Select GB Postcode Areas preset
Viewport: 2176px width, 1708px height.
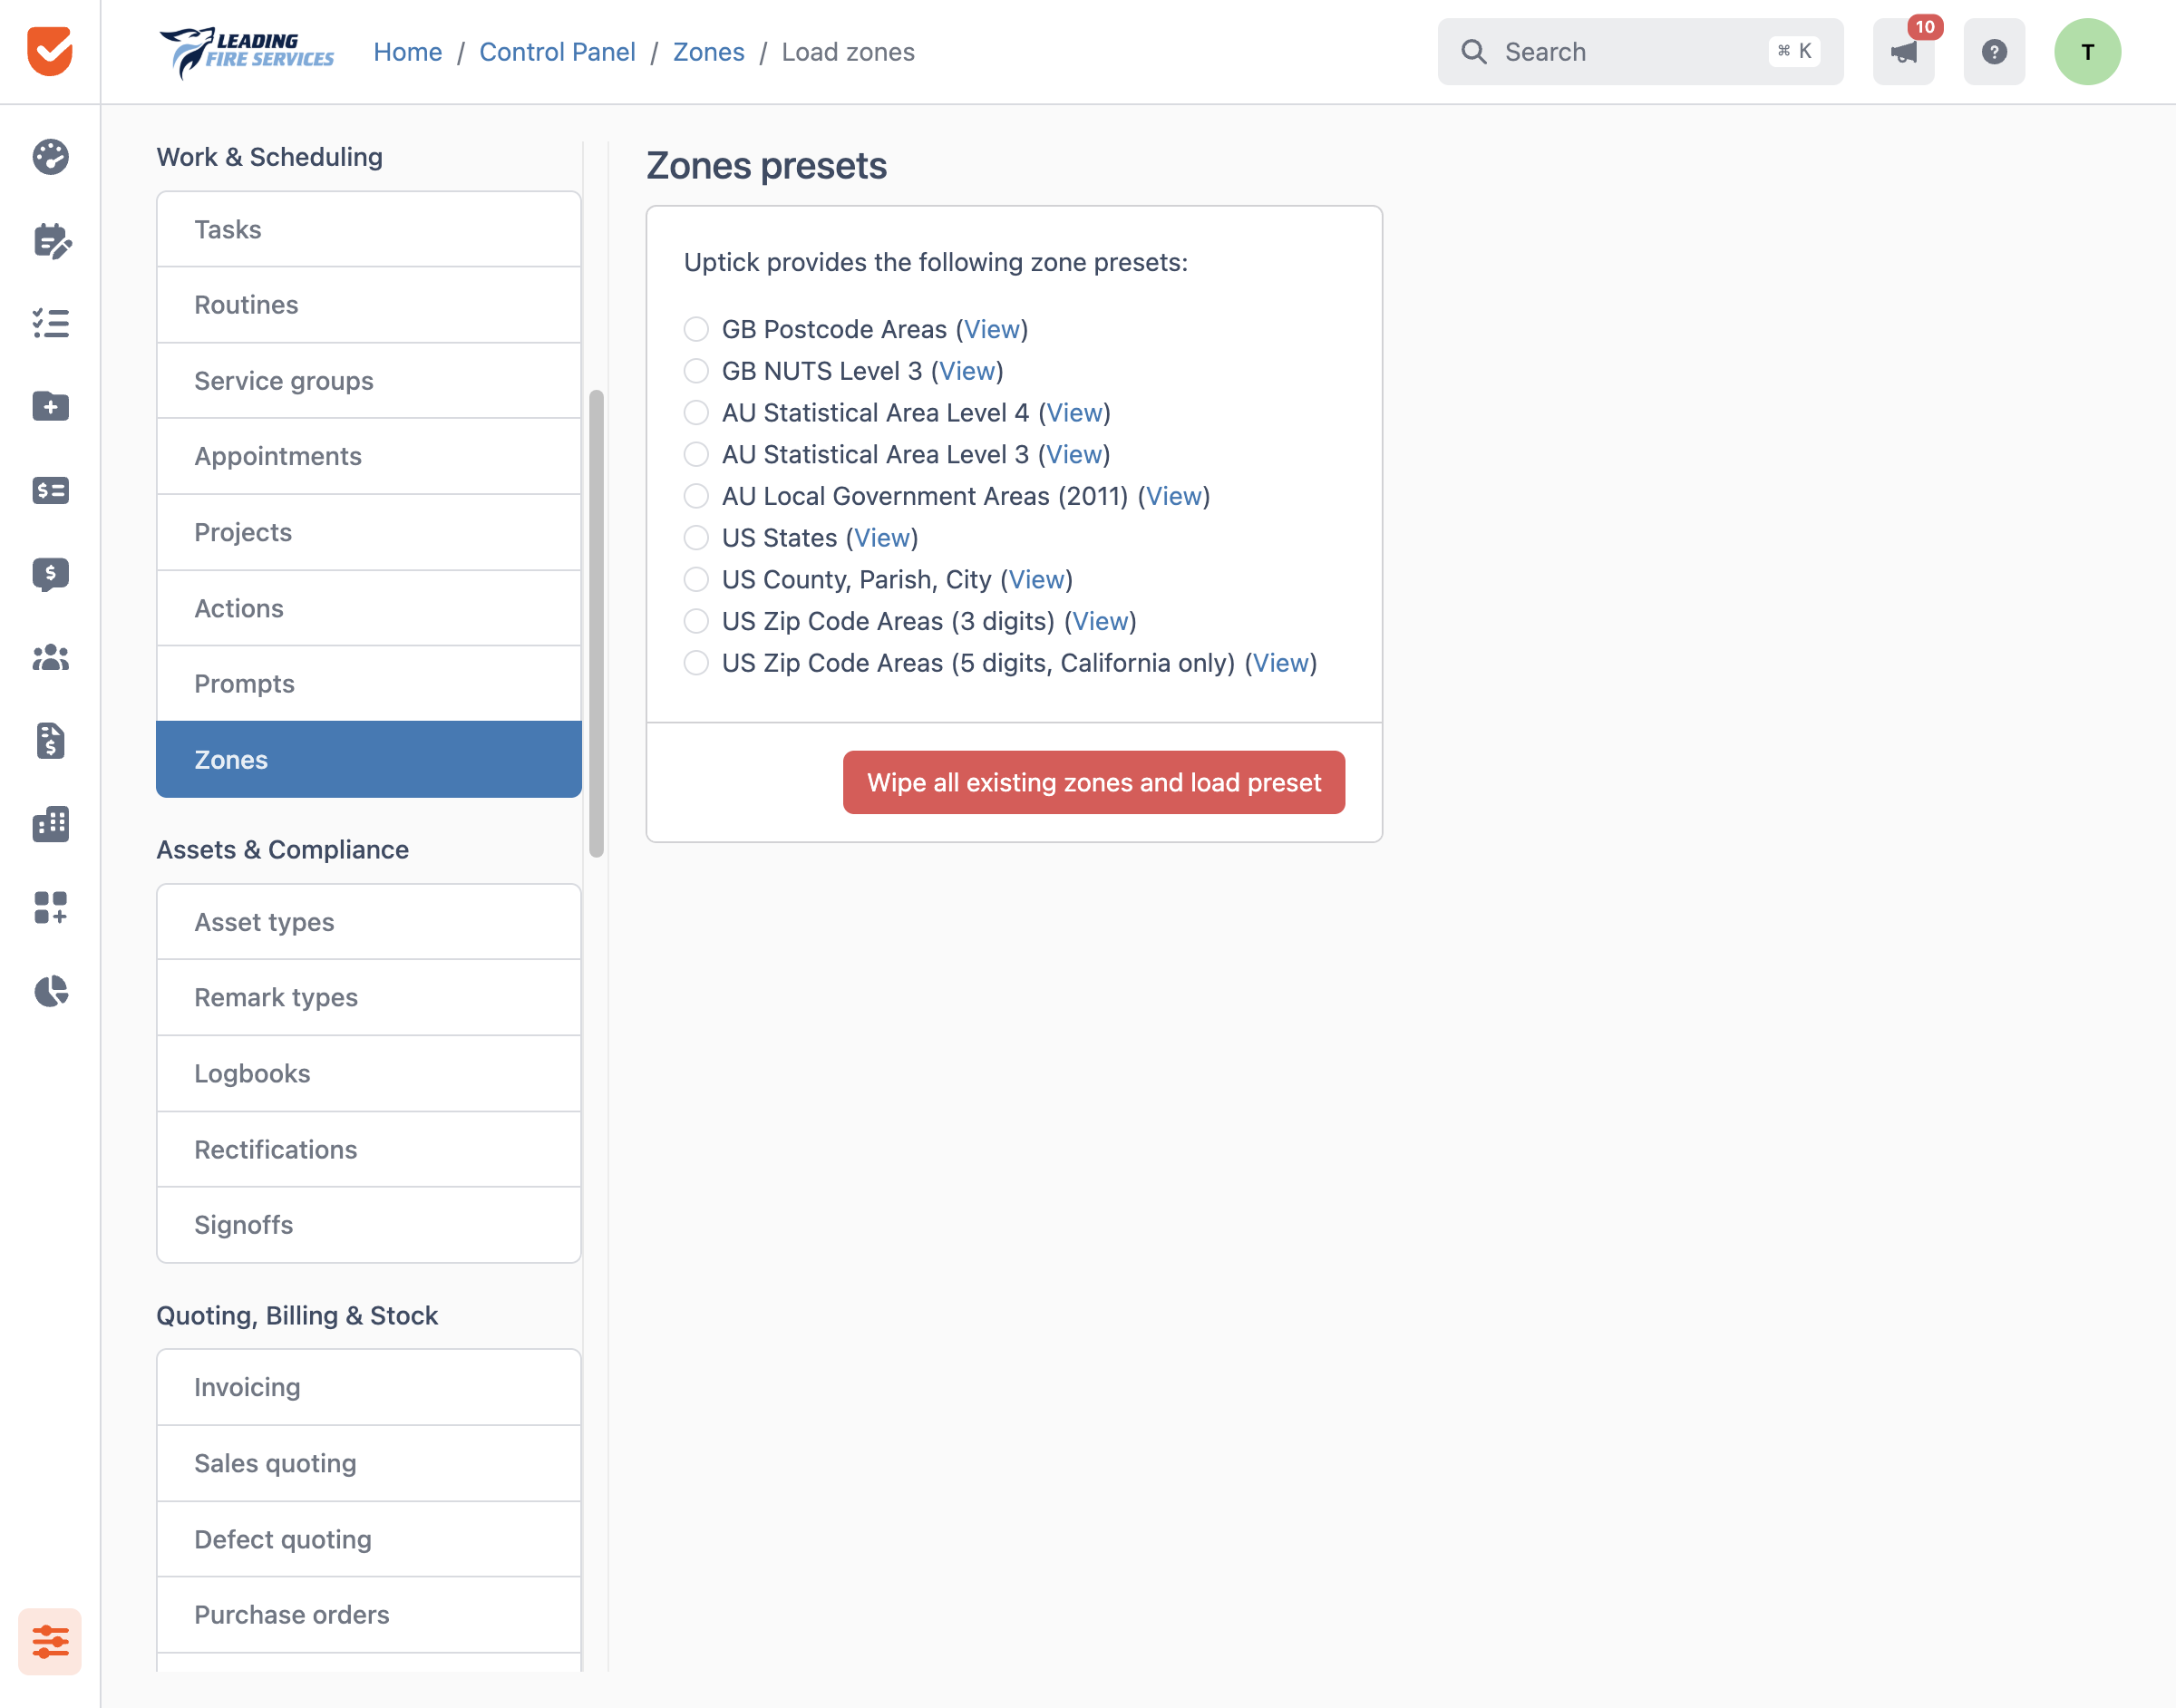click(696, 329)
